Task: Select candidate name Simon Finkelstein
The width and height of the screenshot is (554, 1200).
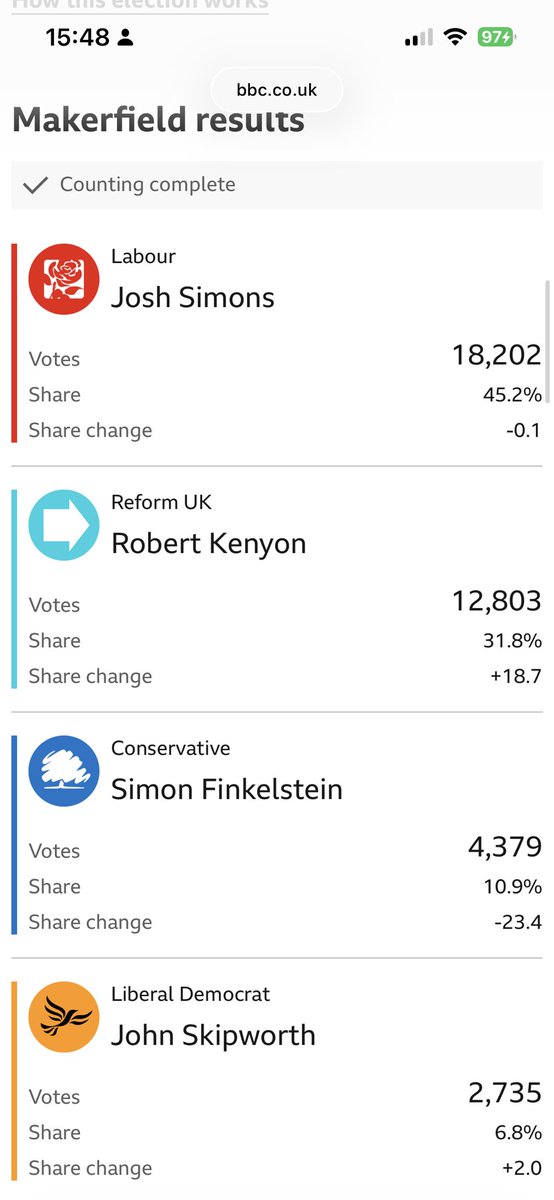Action: 227,789
